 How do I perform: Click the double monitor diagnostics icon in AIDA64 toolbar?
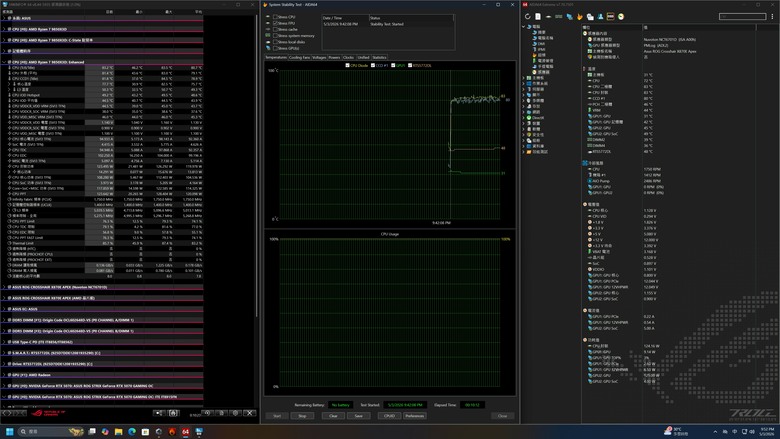590,16
